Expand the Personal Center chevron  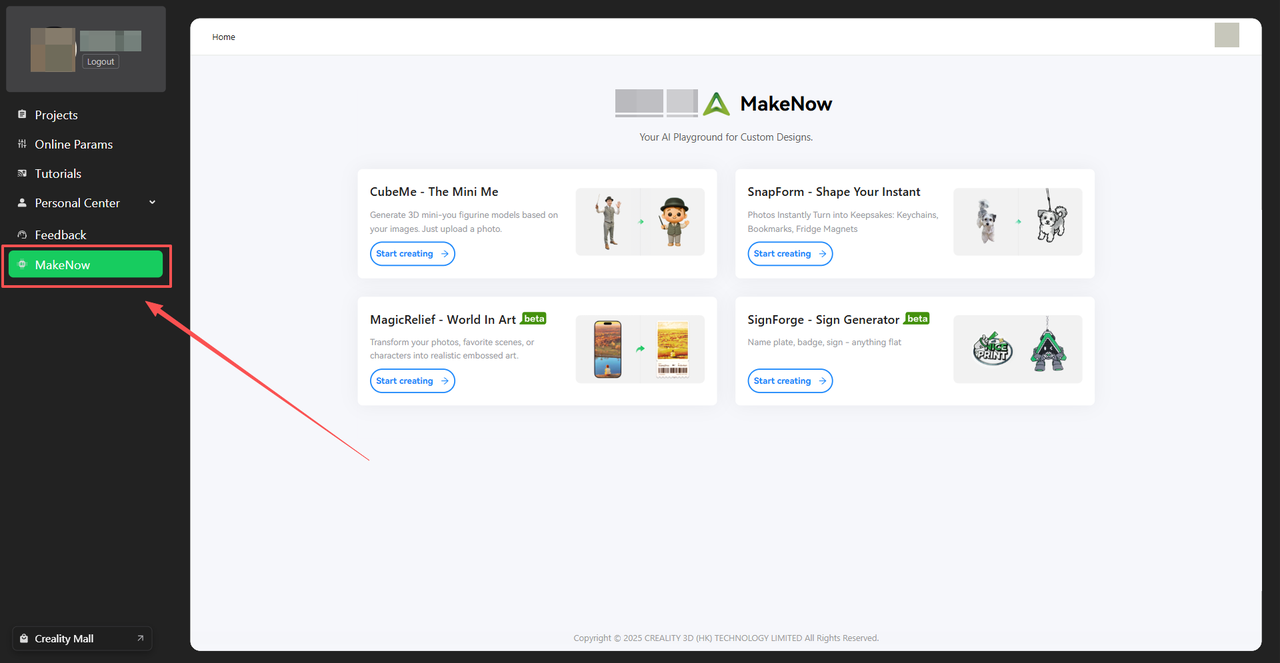pyautogui.click(x=152, y=202)
